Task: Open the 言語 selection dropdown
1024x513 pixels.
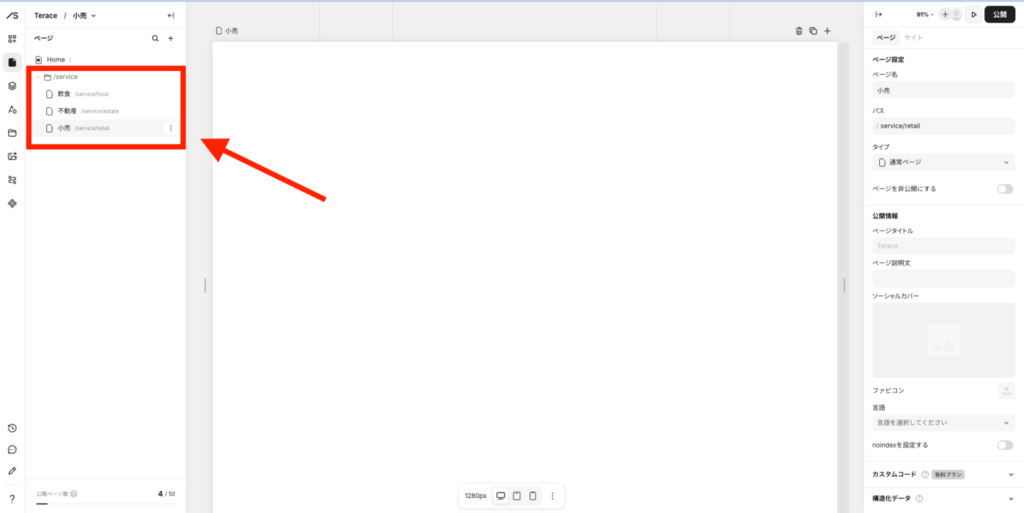Action: coord(944,423)
